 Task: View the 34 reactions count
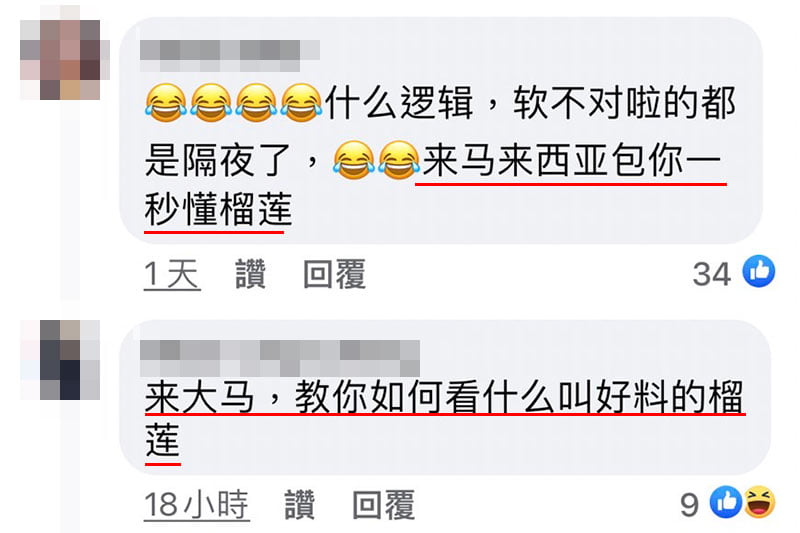click(x=712, y=274)
